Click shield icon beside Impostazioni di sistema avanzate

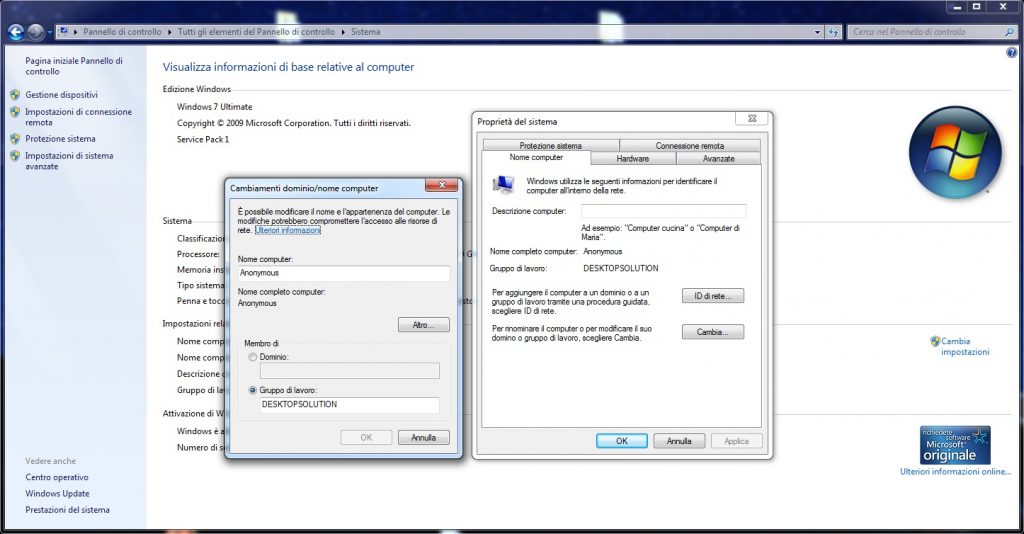pyautogui.click(x=15, y=155)
